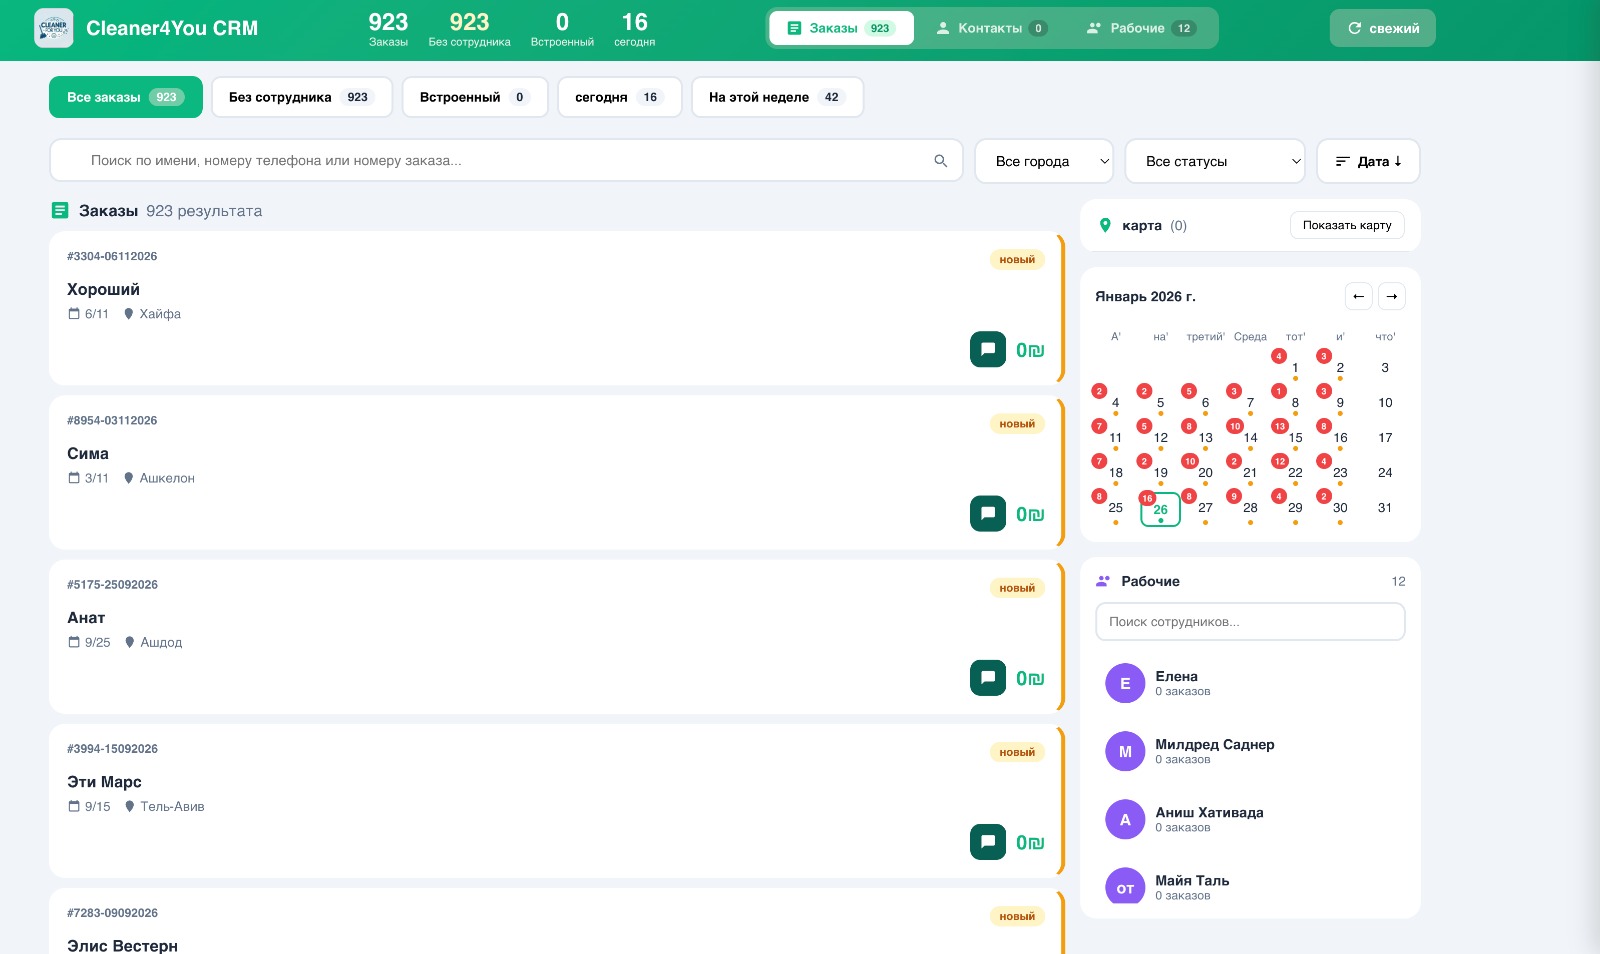Screen dimensions: 1600x954
Task: Click the 0 Встроенный header statistic
Action: 562,29
